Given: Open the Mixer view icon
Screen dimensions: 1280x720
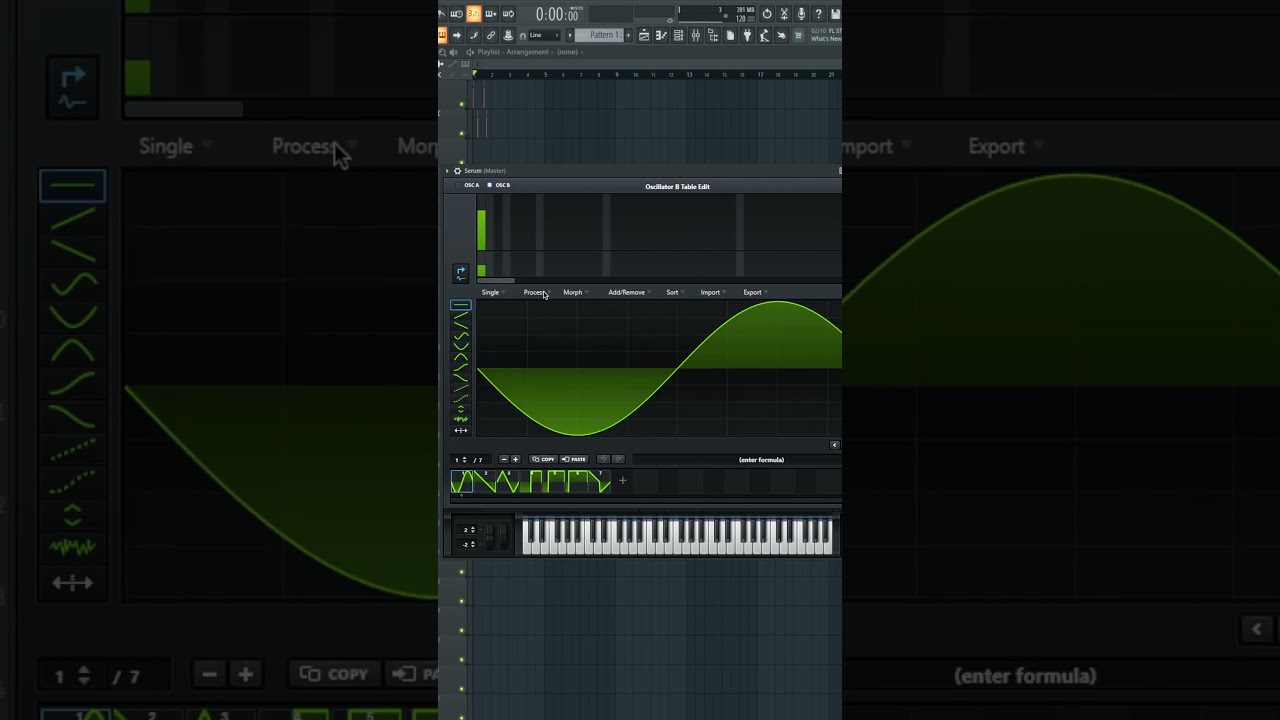Looking at the screenshot, I should click(x=696, y=35).
